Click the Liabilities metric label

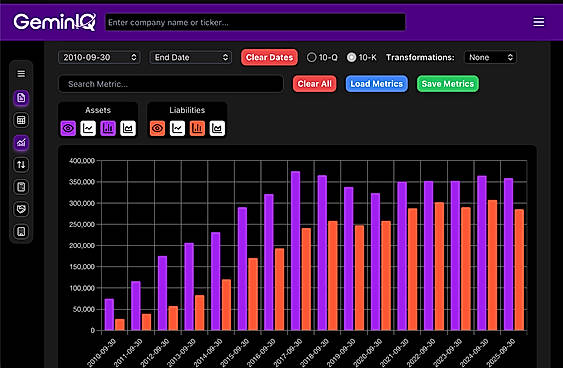point(187,110)
